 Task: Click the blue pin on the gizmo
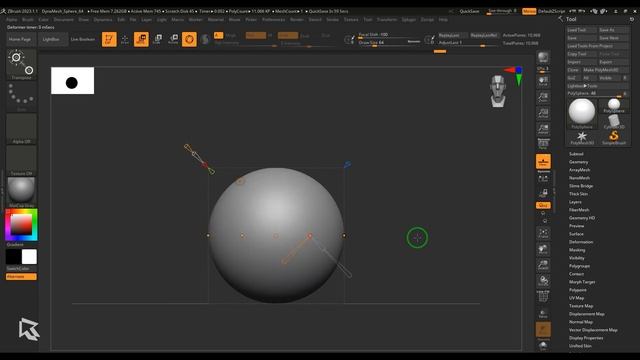tap(347, 164)
